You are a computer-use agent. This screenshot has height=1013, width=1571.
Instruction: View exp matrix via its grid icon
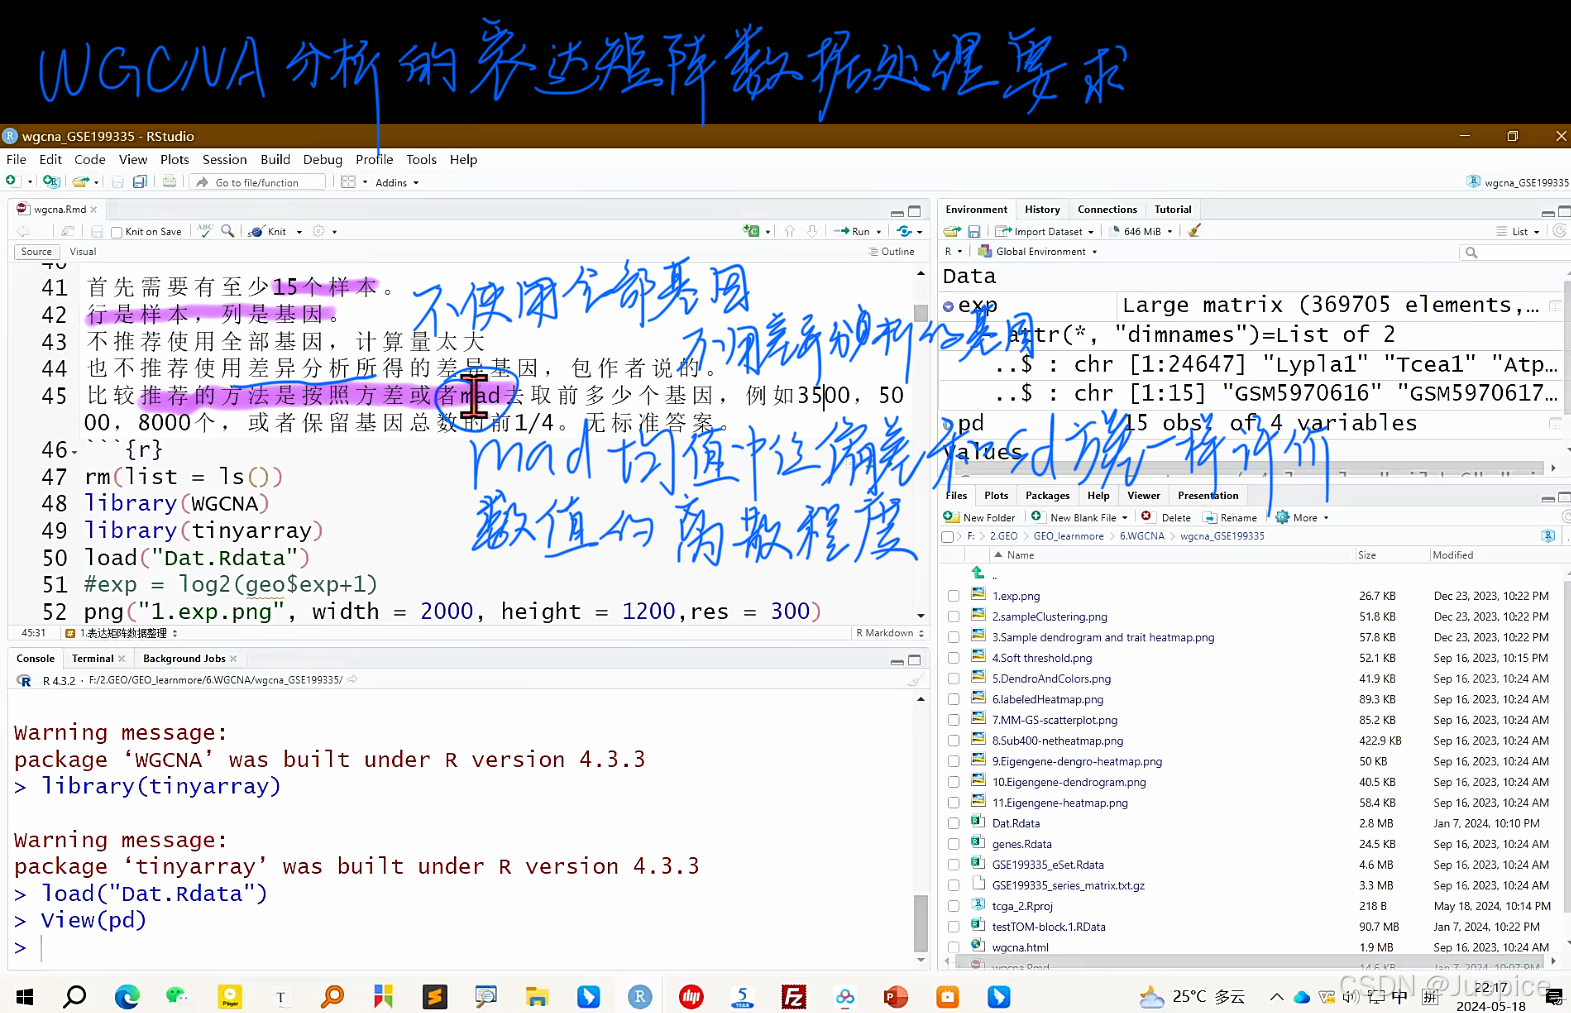pyautogui.click(x=1555, y=305)
